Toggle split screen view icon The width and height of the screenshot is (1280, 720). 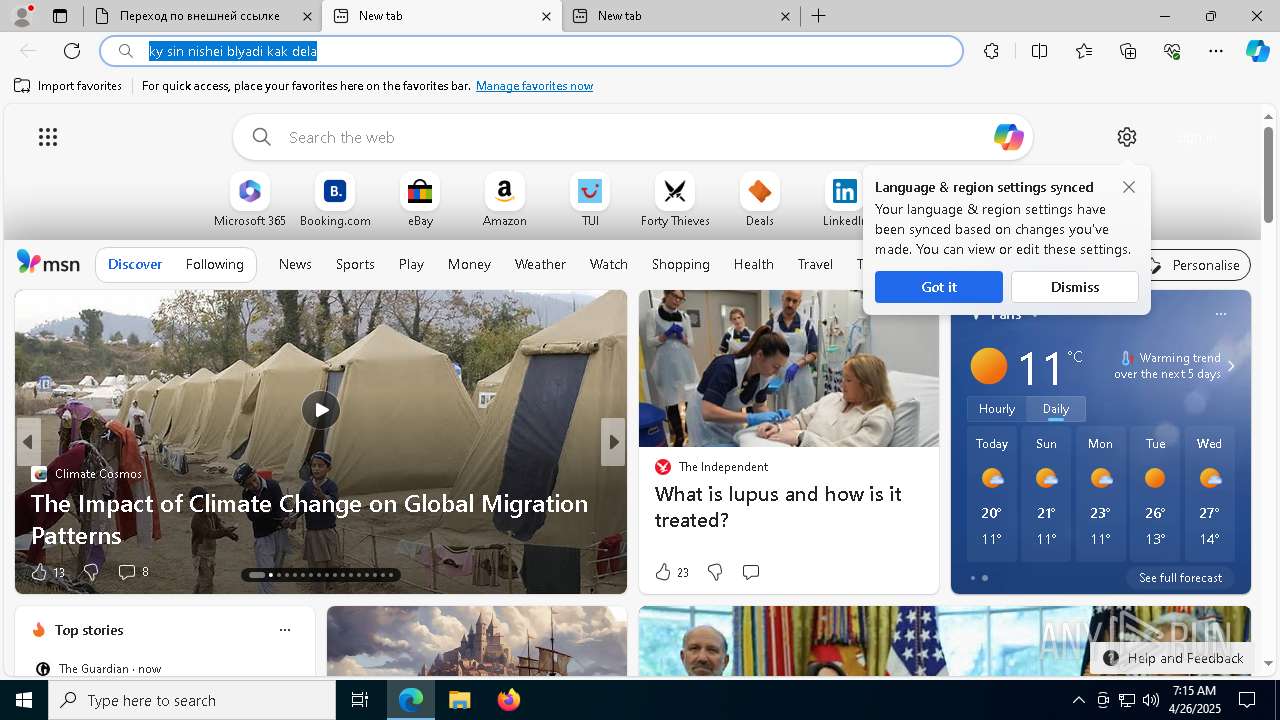click(1039, 51)
